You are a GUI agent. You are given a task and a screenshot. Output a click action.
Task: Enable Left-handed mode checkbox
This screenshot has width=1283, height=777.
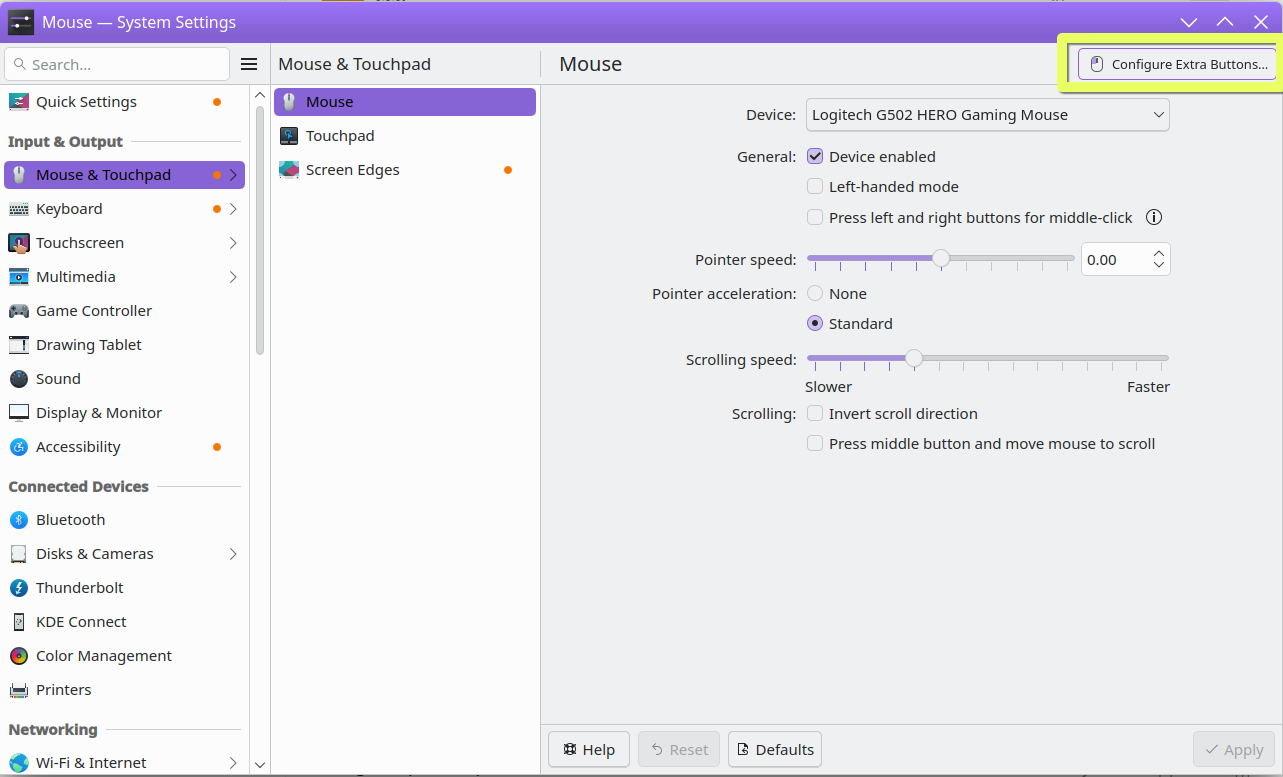(815, 186)
